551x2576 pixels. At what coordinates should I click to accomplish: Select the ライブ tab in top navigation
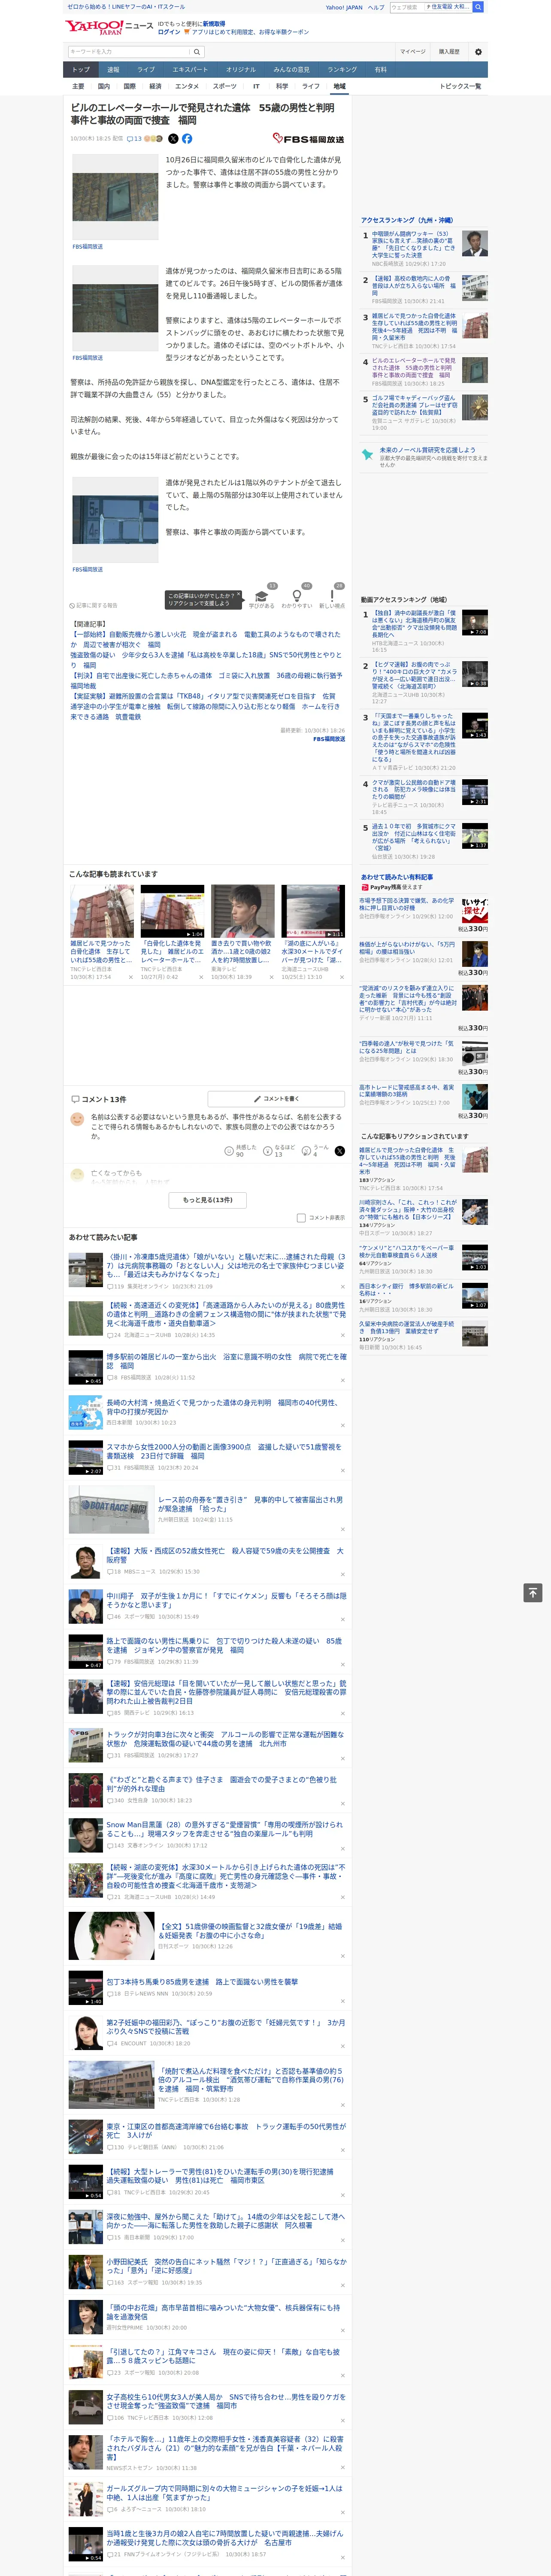point(146,70)
